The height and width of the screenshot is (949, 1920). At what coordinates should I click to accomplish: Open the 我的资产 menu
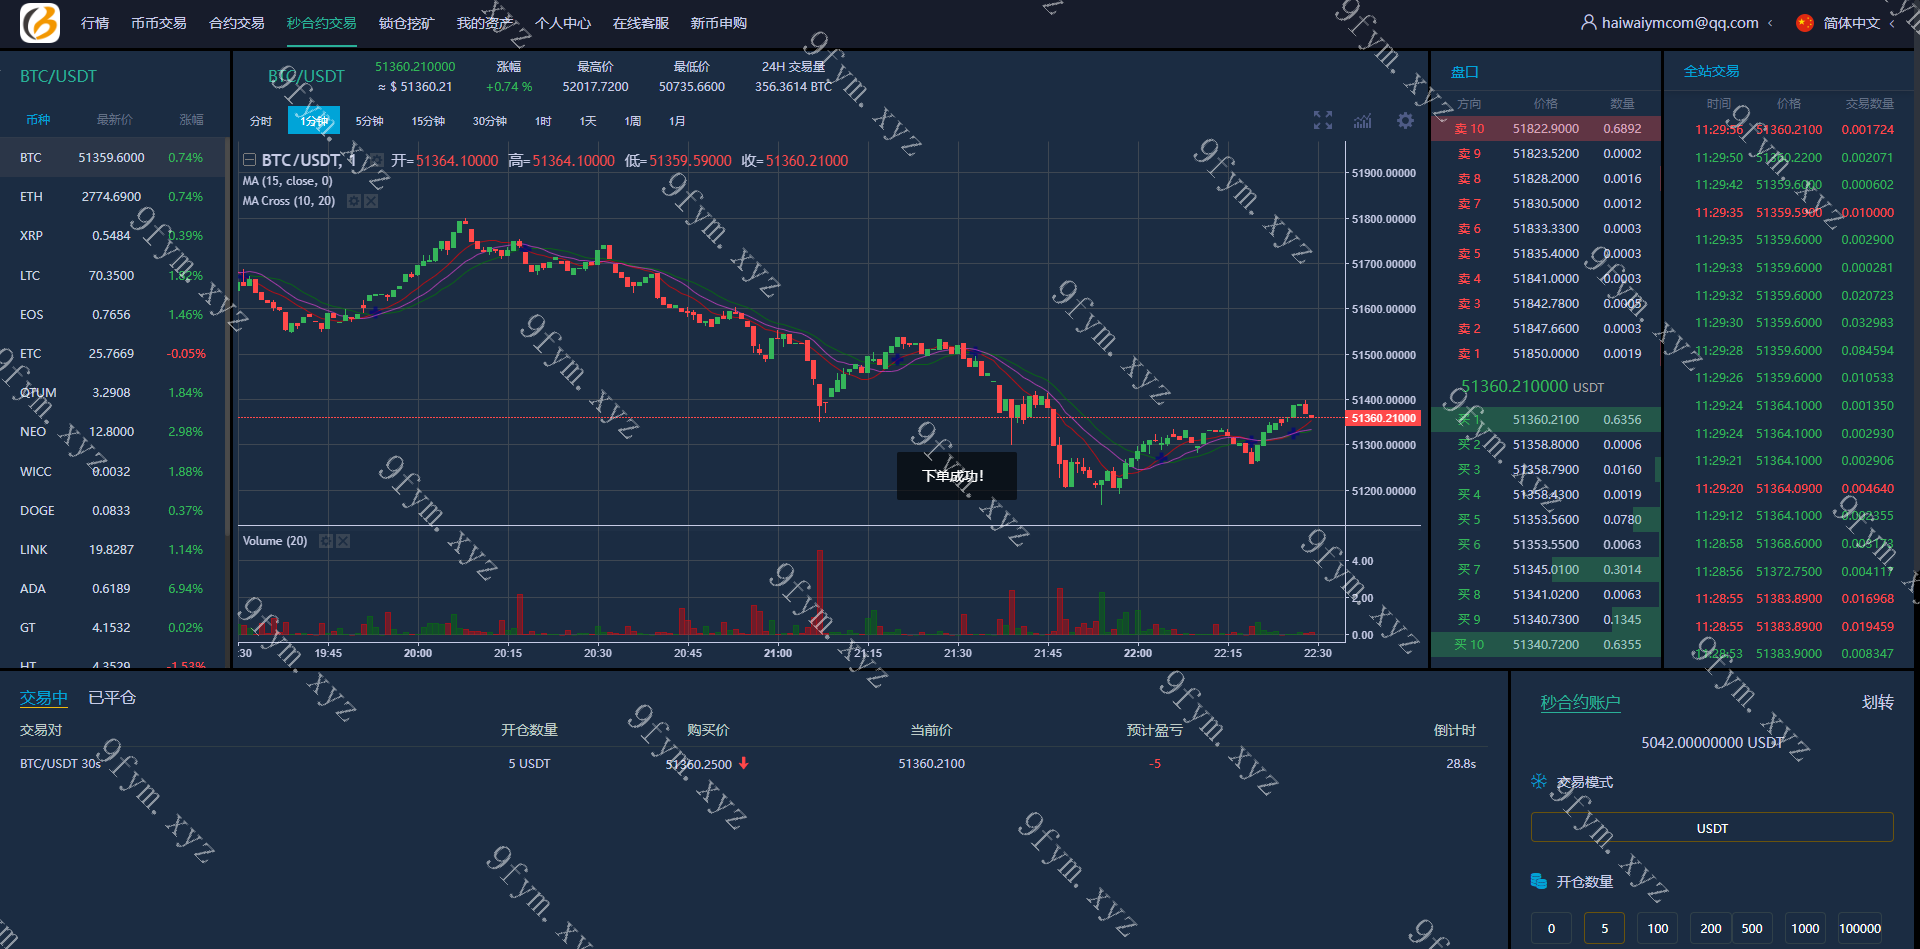coord(485,23)
